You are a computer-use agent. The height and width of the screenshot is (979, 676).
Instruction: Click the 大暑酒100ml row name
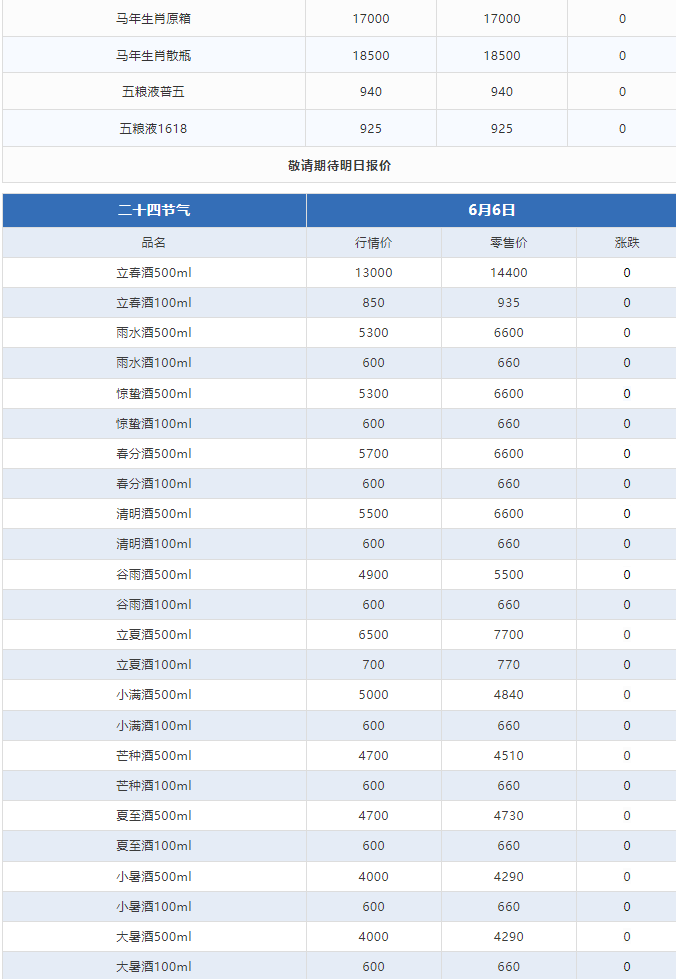coord(154,967)
